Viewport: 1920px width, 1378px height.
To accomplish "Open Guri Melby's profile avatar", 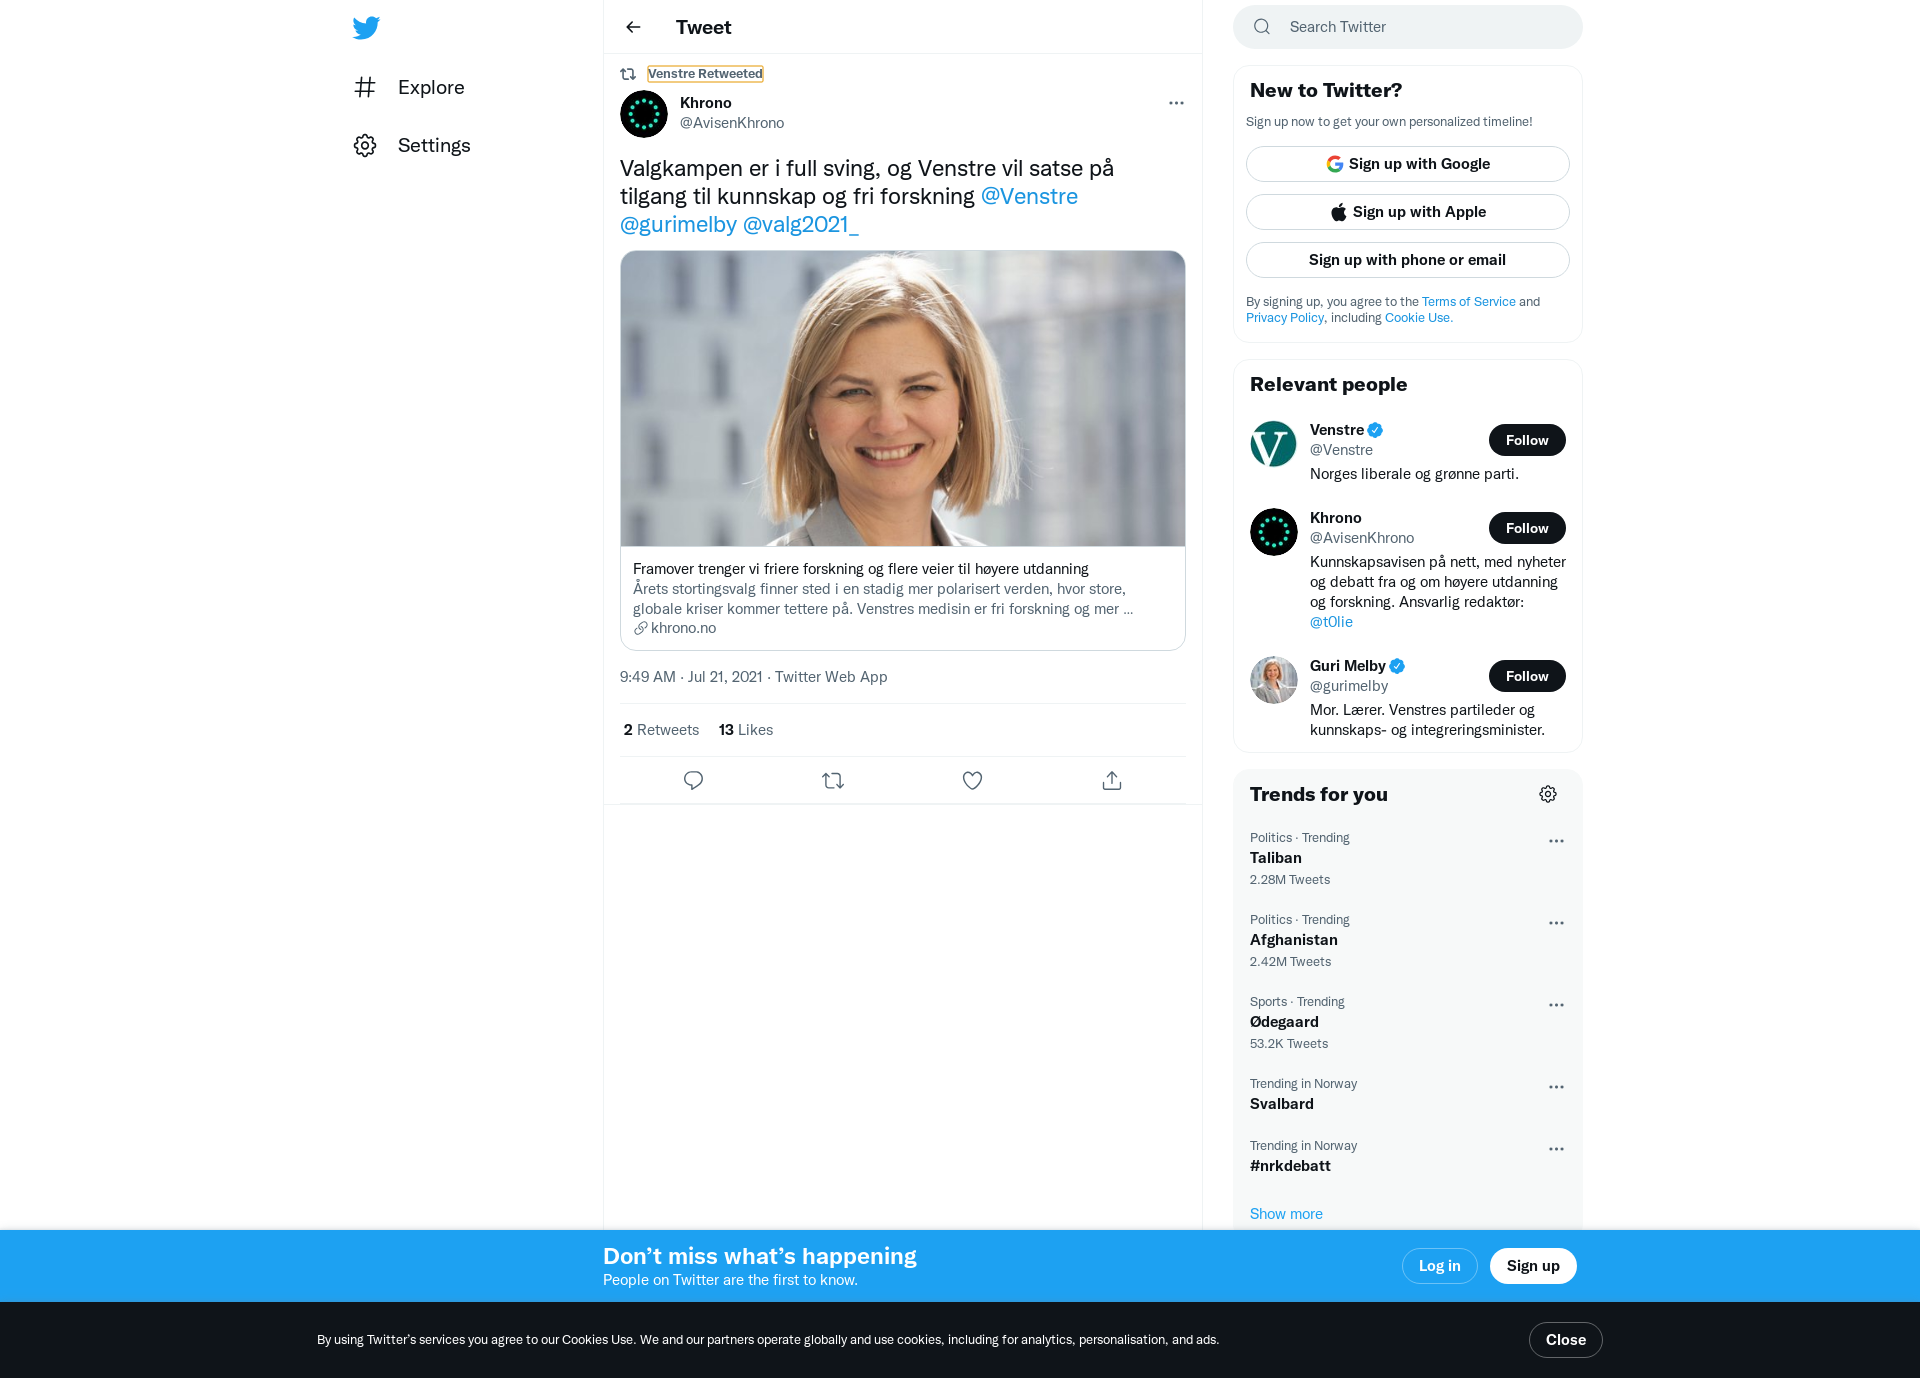I will point(1274,680).
